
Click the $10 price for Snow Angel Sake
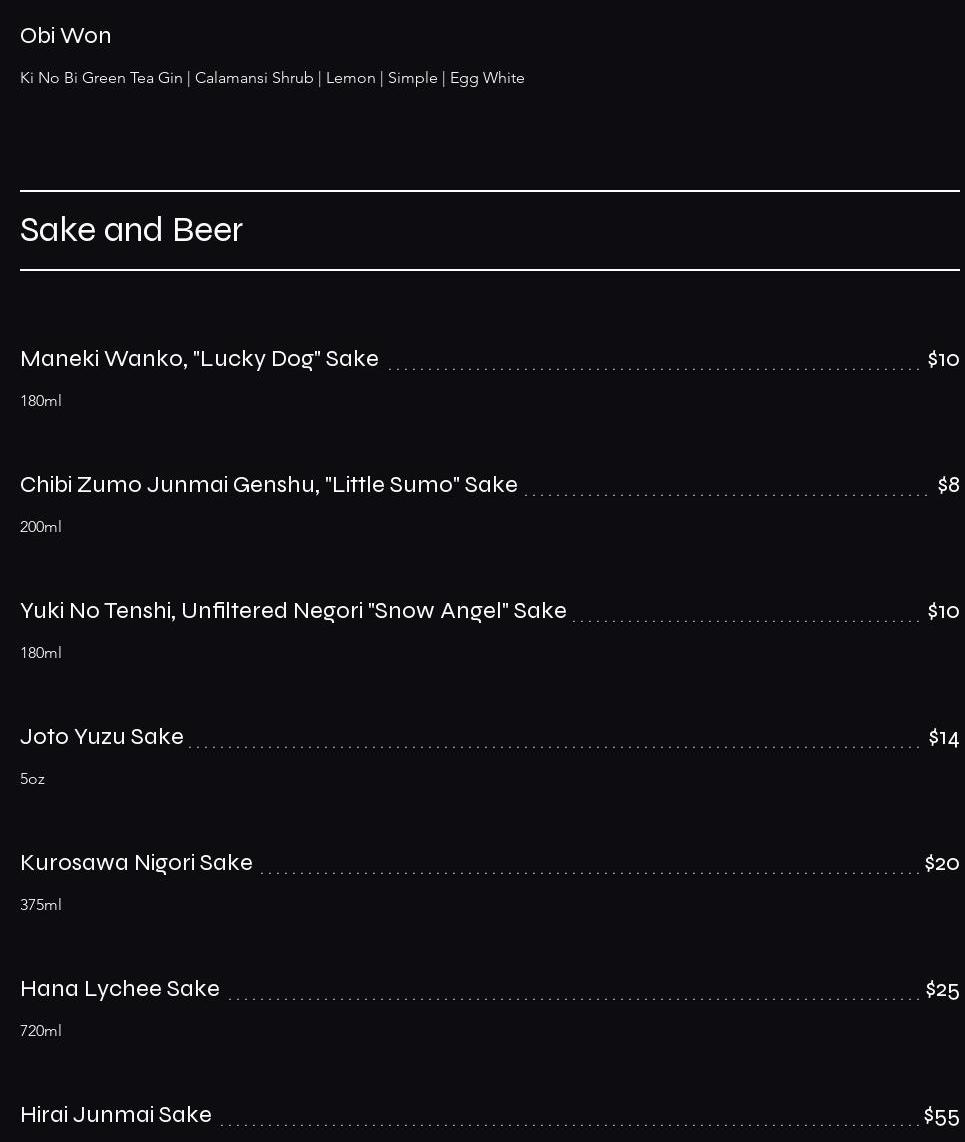pyautogui.click(x=943, y=611)
